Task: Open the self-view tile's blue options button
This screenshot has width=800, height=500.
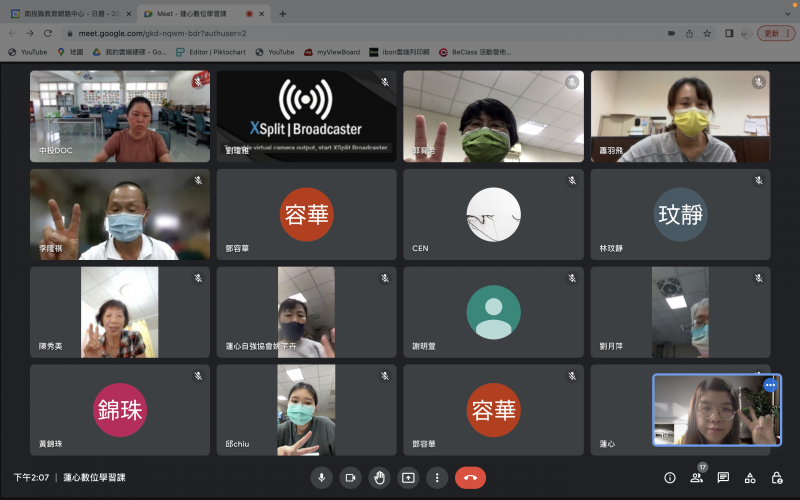Action: point(770,385)
